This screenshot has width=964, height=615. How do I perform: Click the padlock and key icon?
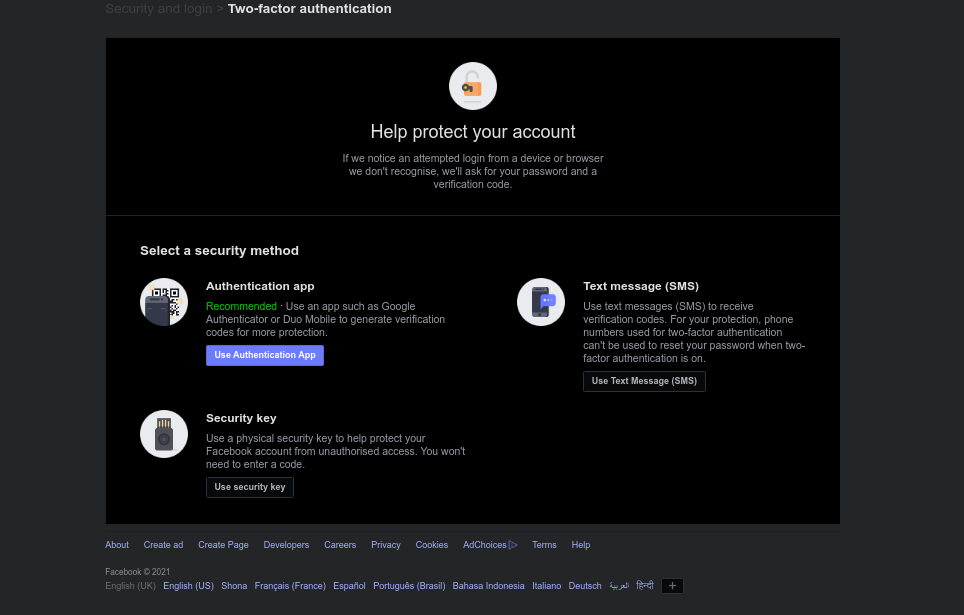(472, 86)
